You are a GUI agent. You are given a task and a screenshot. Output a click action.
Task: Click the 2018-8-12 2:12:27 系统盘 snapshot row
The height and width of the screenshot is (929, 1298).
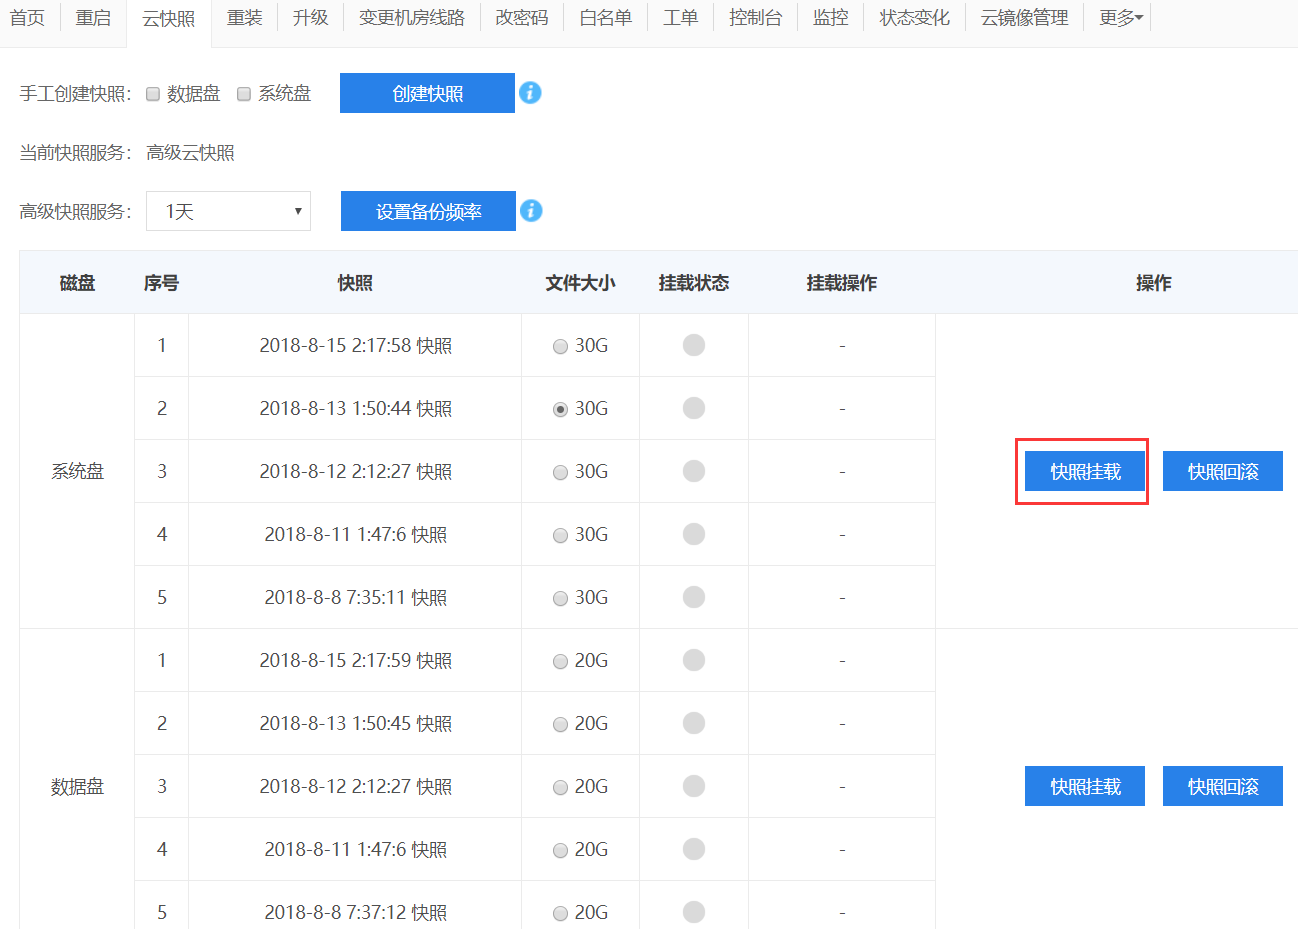tap(355, 471)
